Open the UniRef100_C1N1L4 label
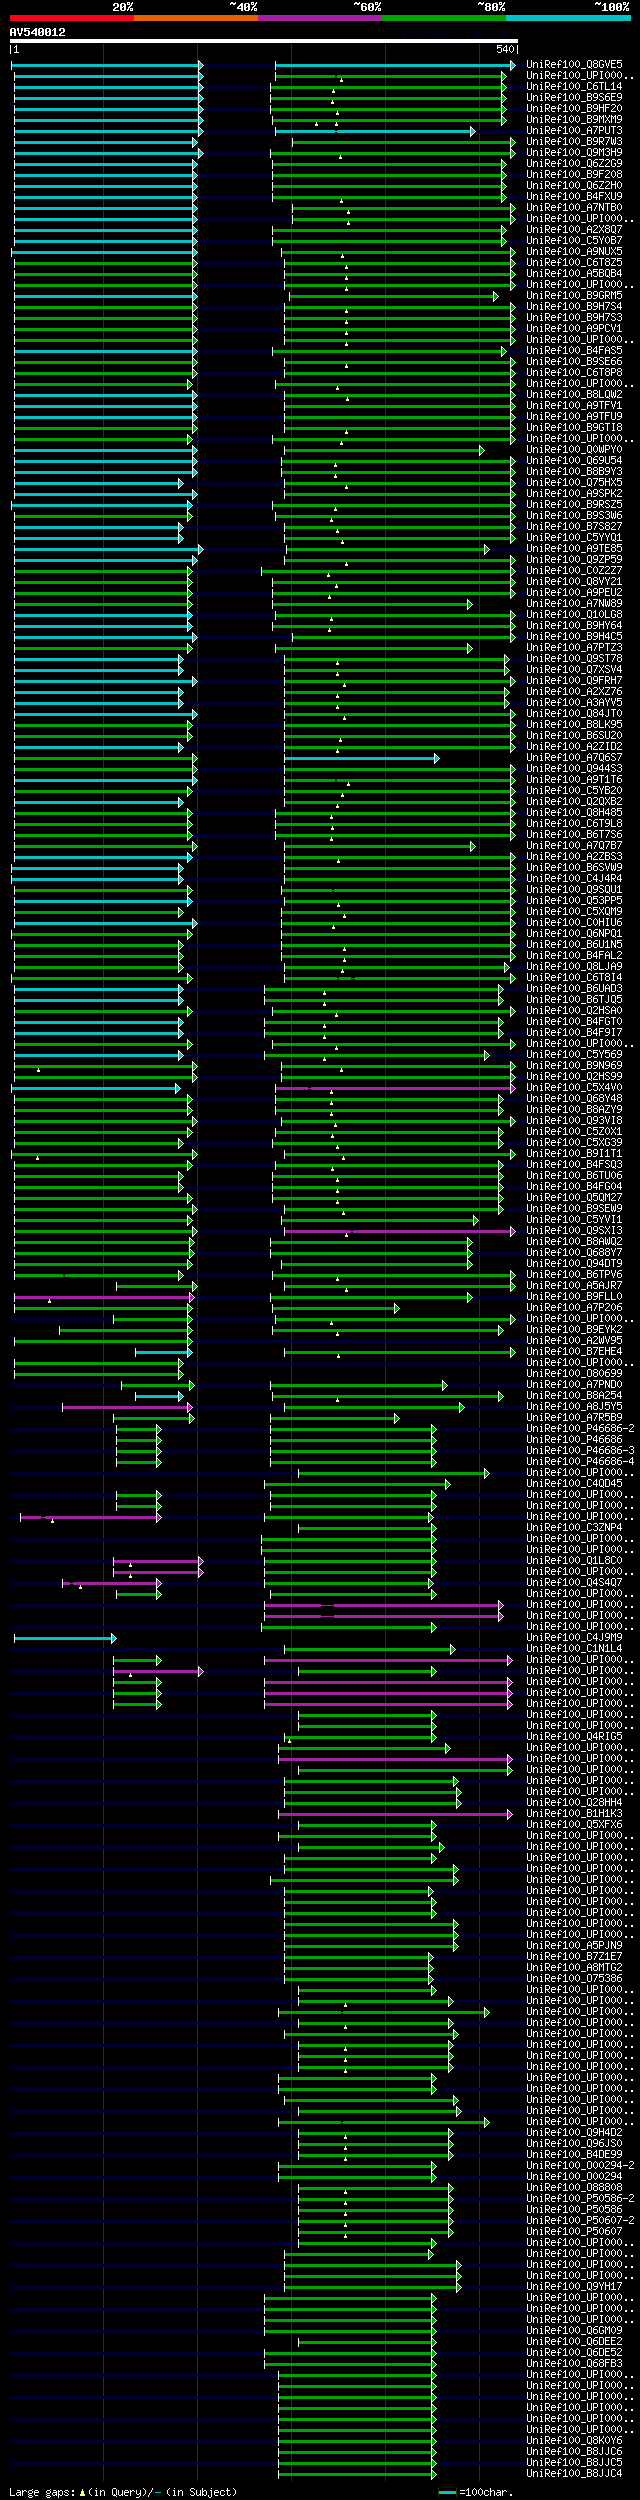Screen dimensions: 640x2500 (574, 1648)
